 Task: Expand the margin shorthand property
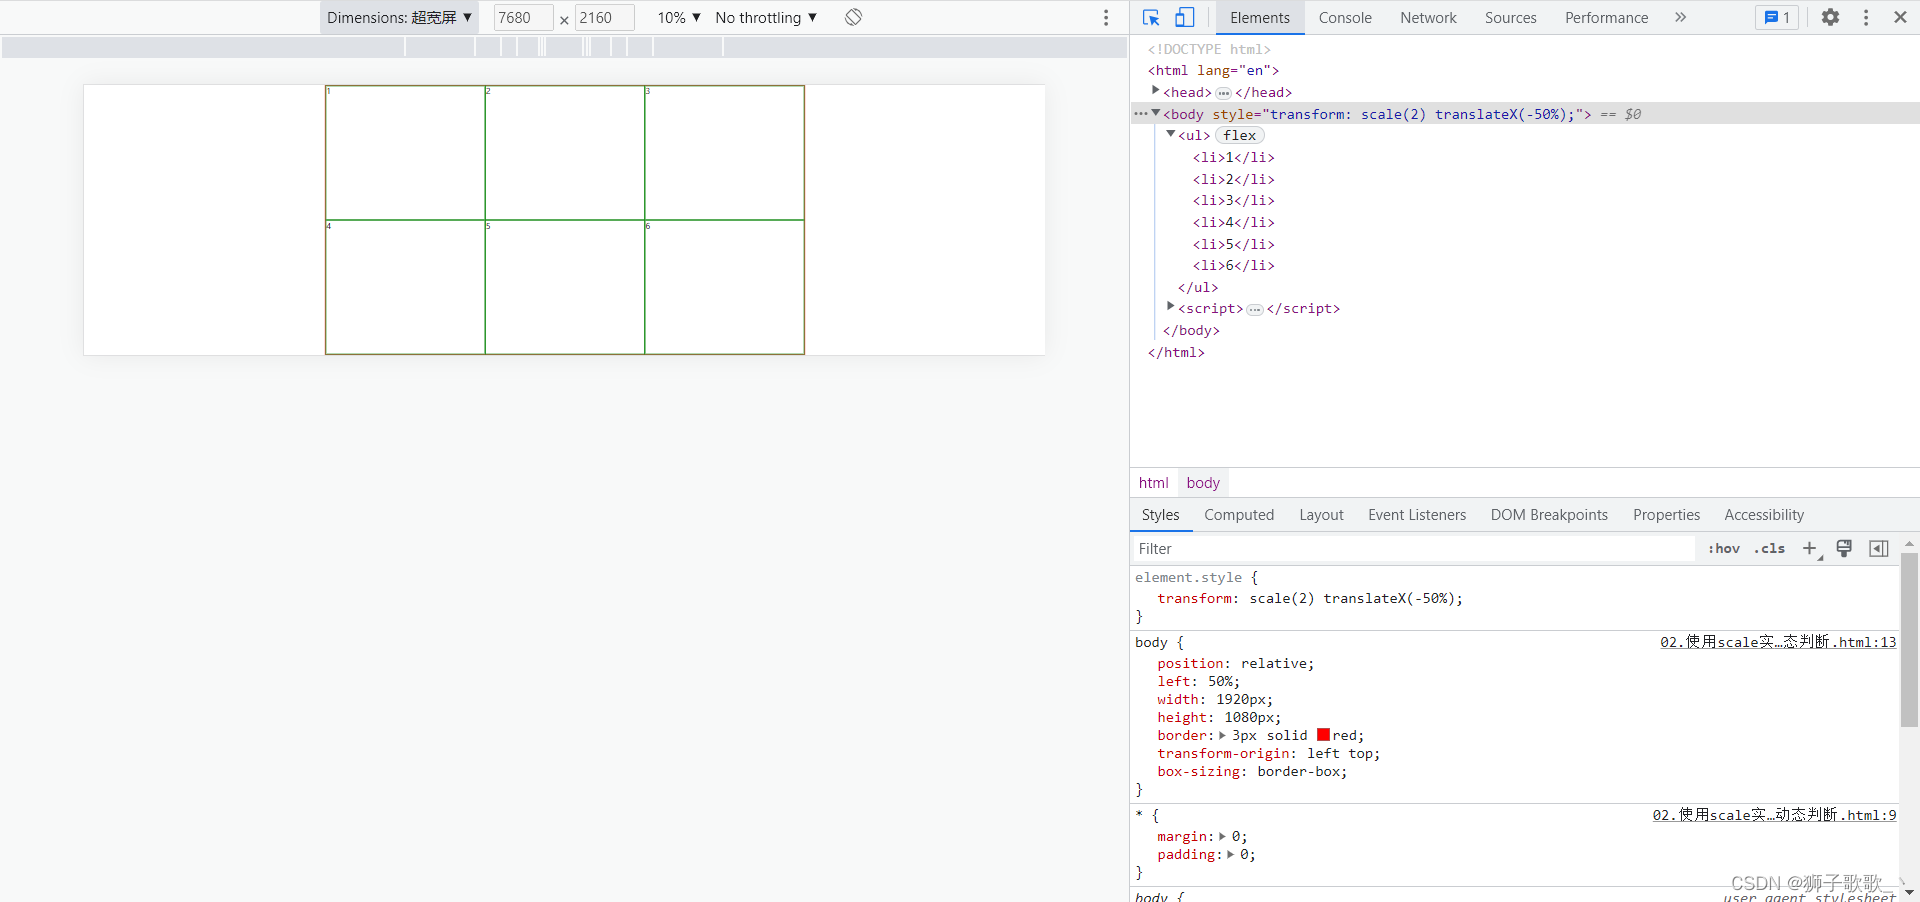click(1222, 836)
